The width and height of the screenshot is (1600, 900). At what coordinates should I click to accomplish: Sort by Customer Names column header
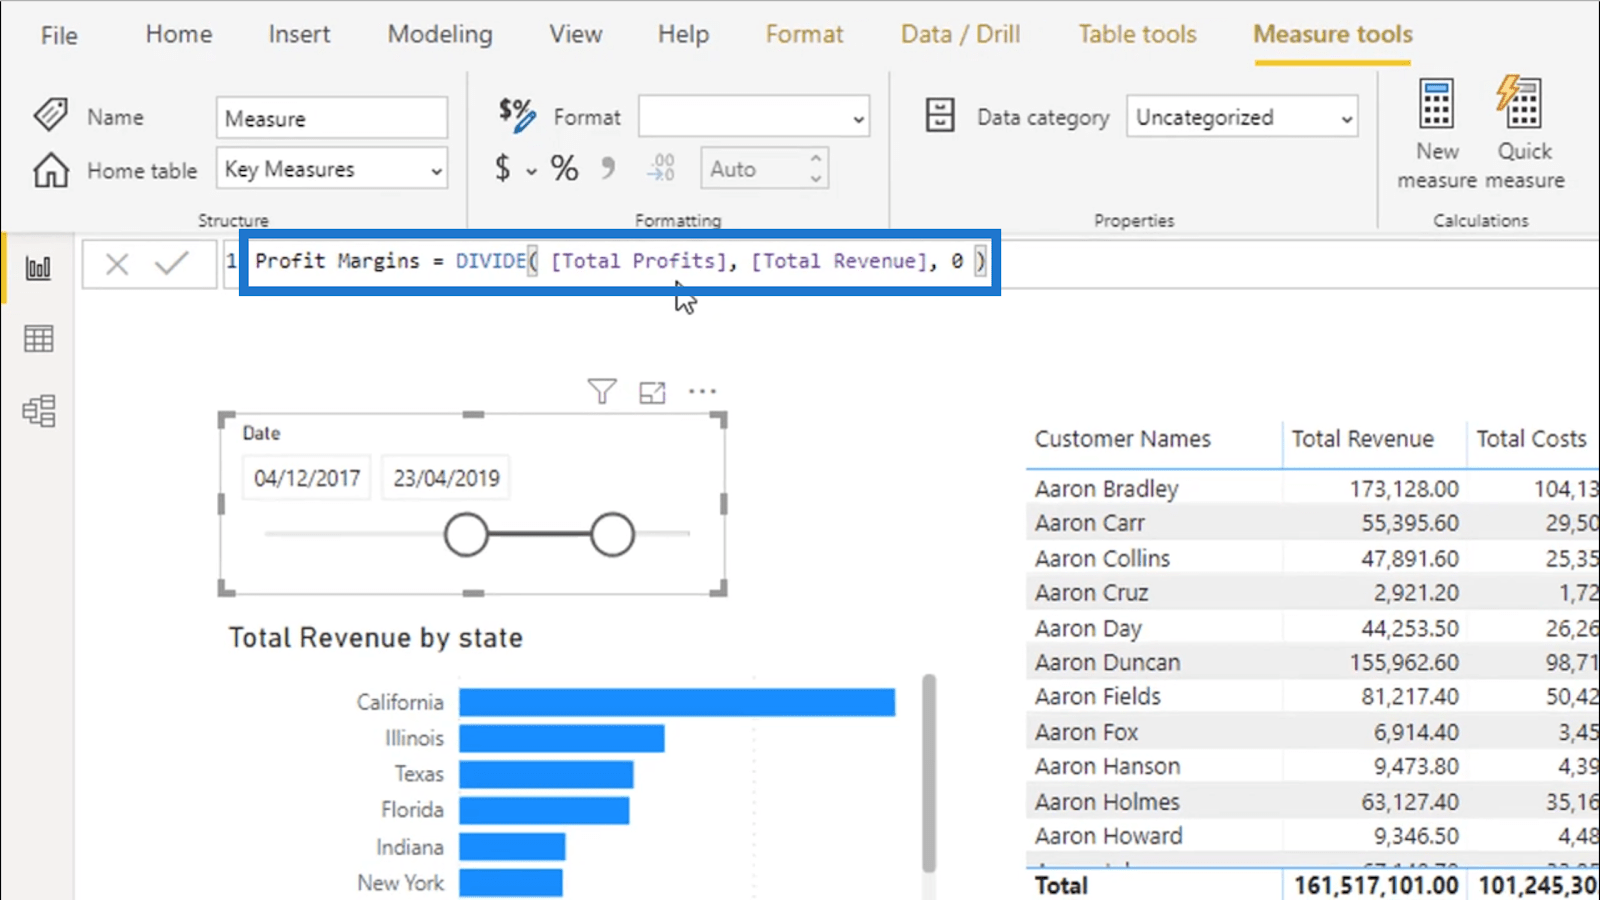pos(1122,439)
